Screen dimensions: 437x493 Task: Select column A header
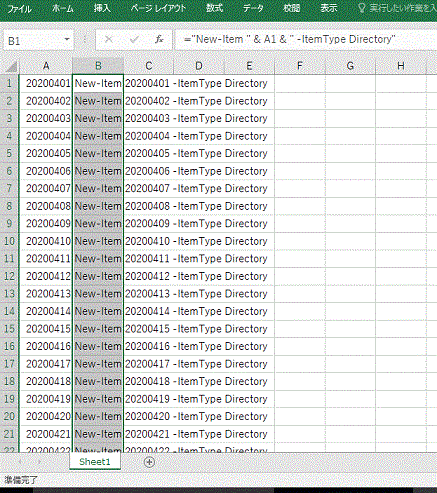coord(46,66)
